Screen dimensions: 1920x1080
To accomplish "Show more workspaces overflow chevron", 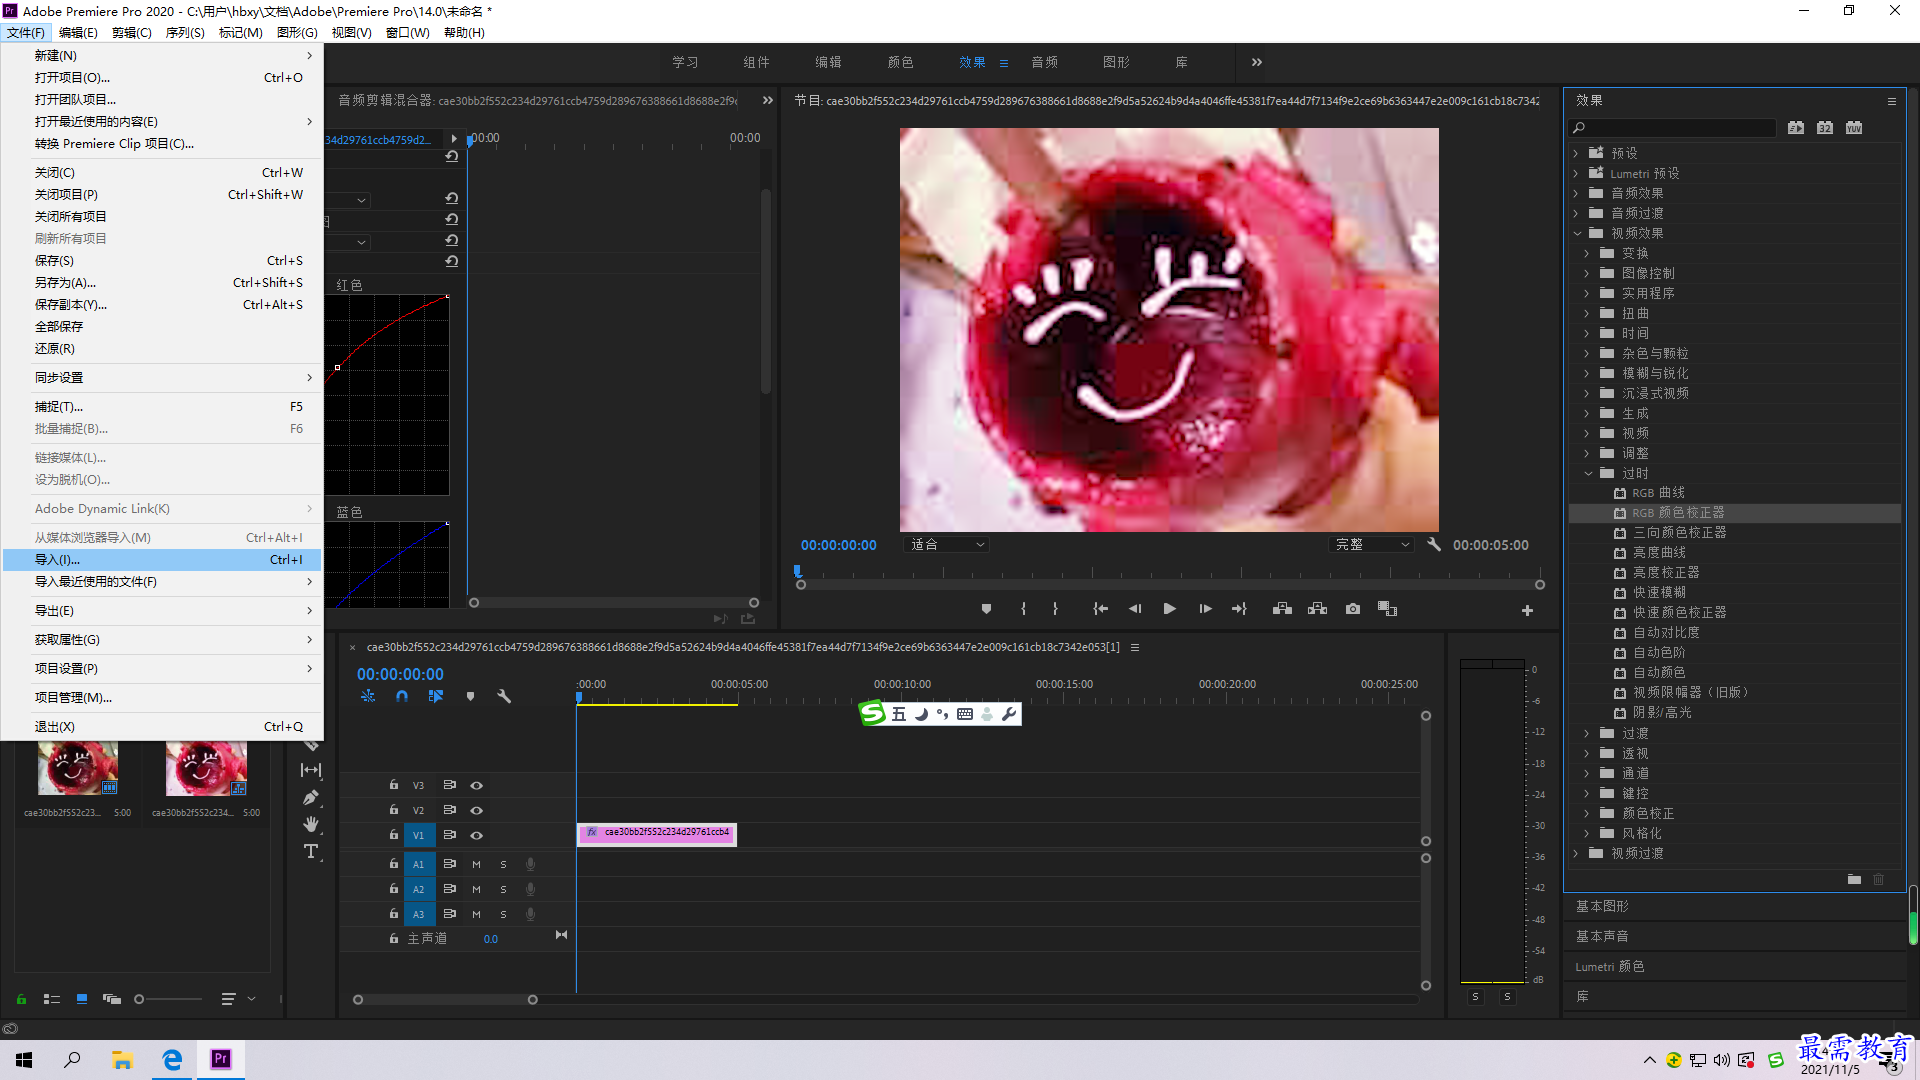I will pos(1257,62).
